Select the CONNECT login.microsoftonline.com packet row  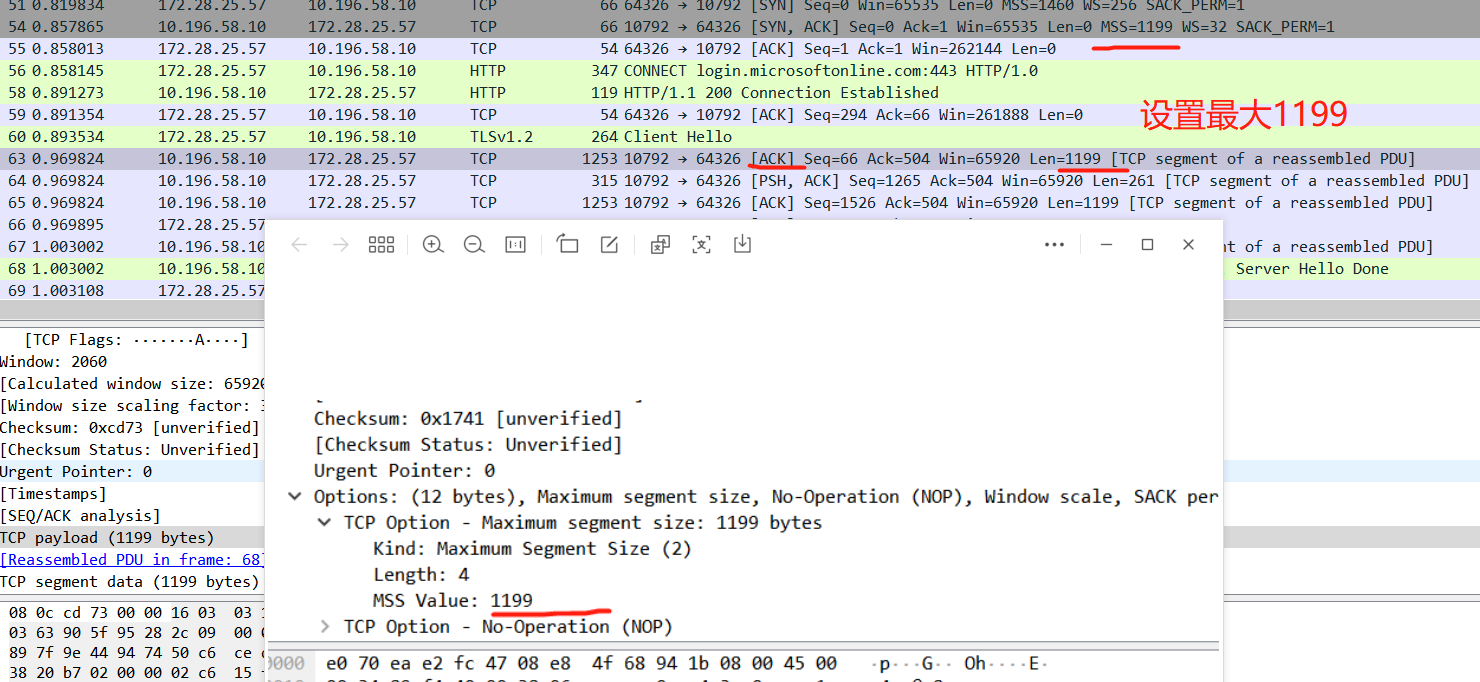(x=700, y=70)
